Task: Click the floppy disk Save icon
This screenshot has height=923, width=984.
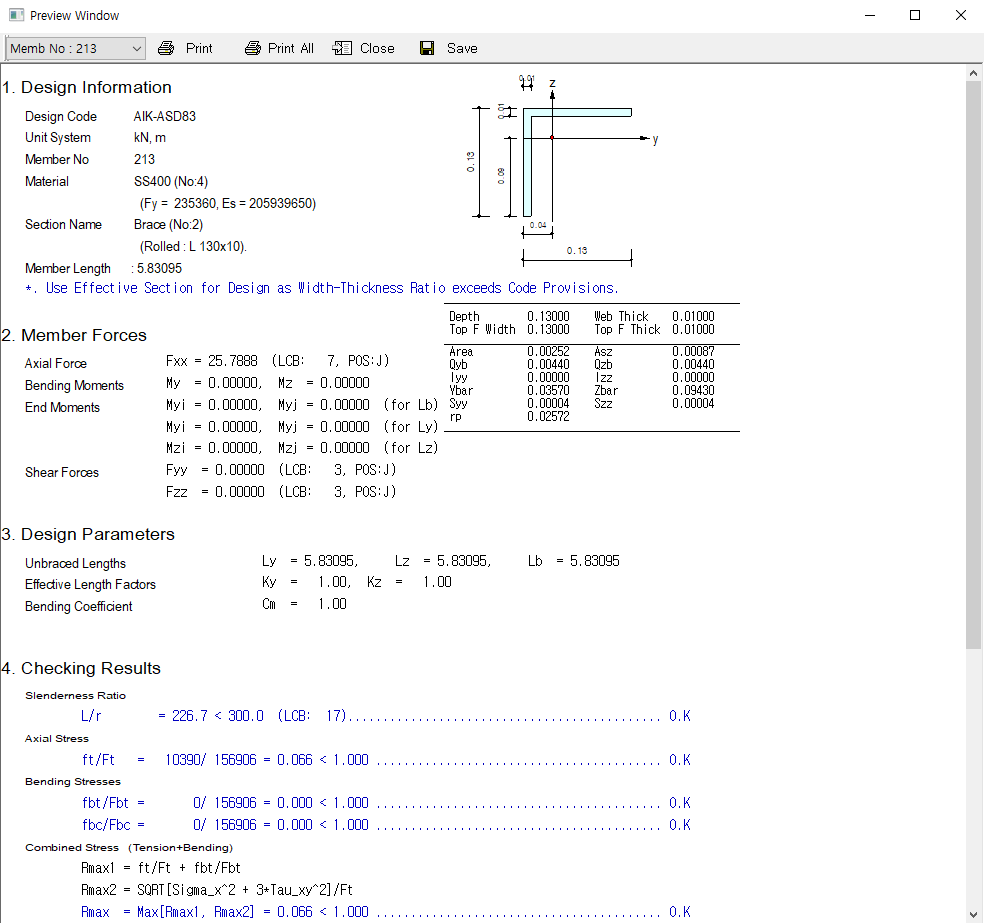Action: (427, 48)
